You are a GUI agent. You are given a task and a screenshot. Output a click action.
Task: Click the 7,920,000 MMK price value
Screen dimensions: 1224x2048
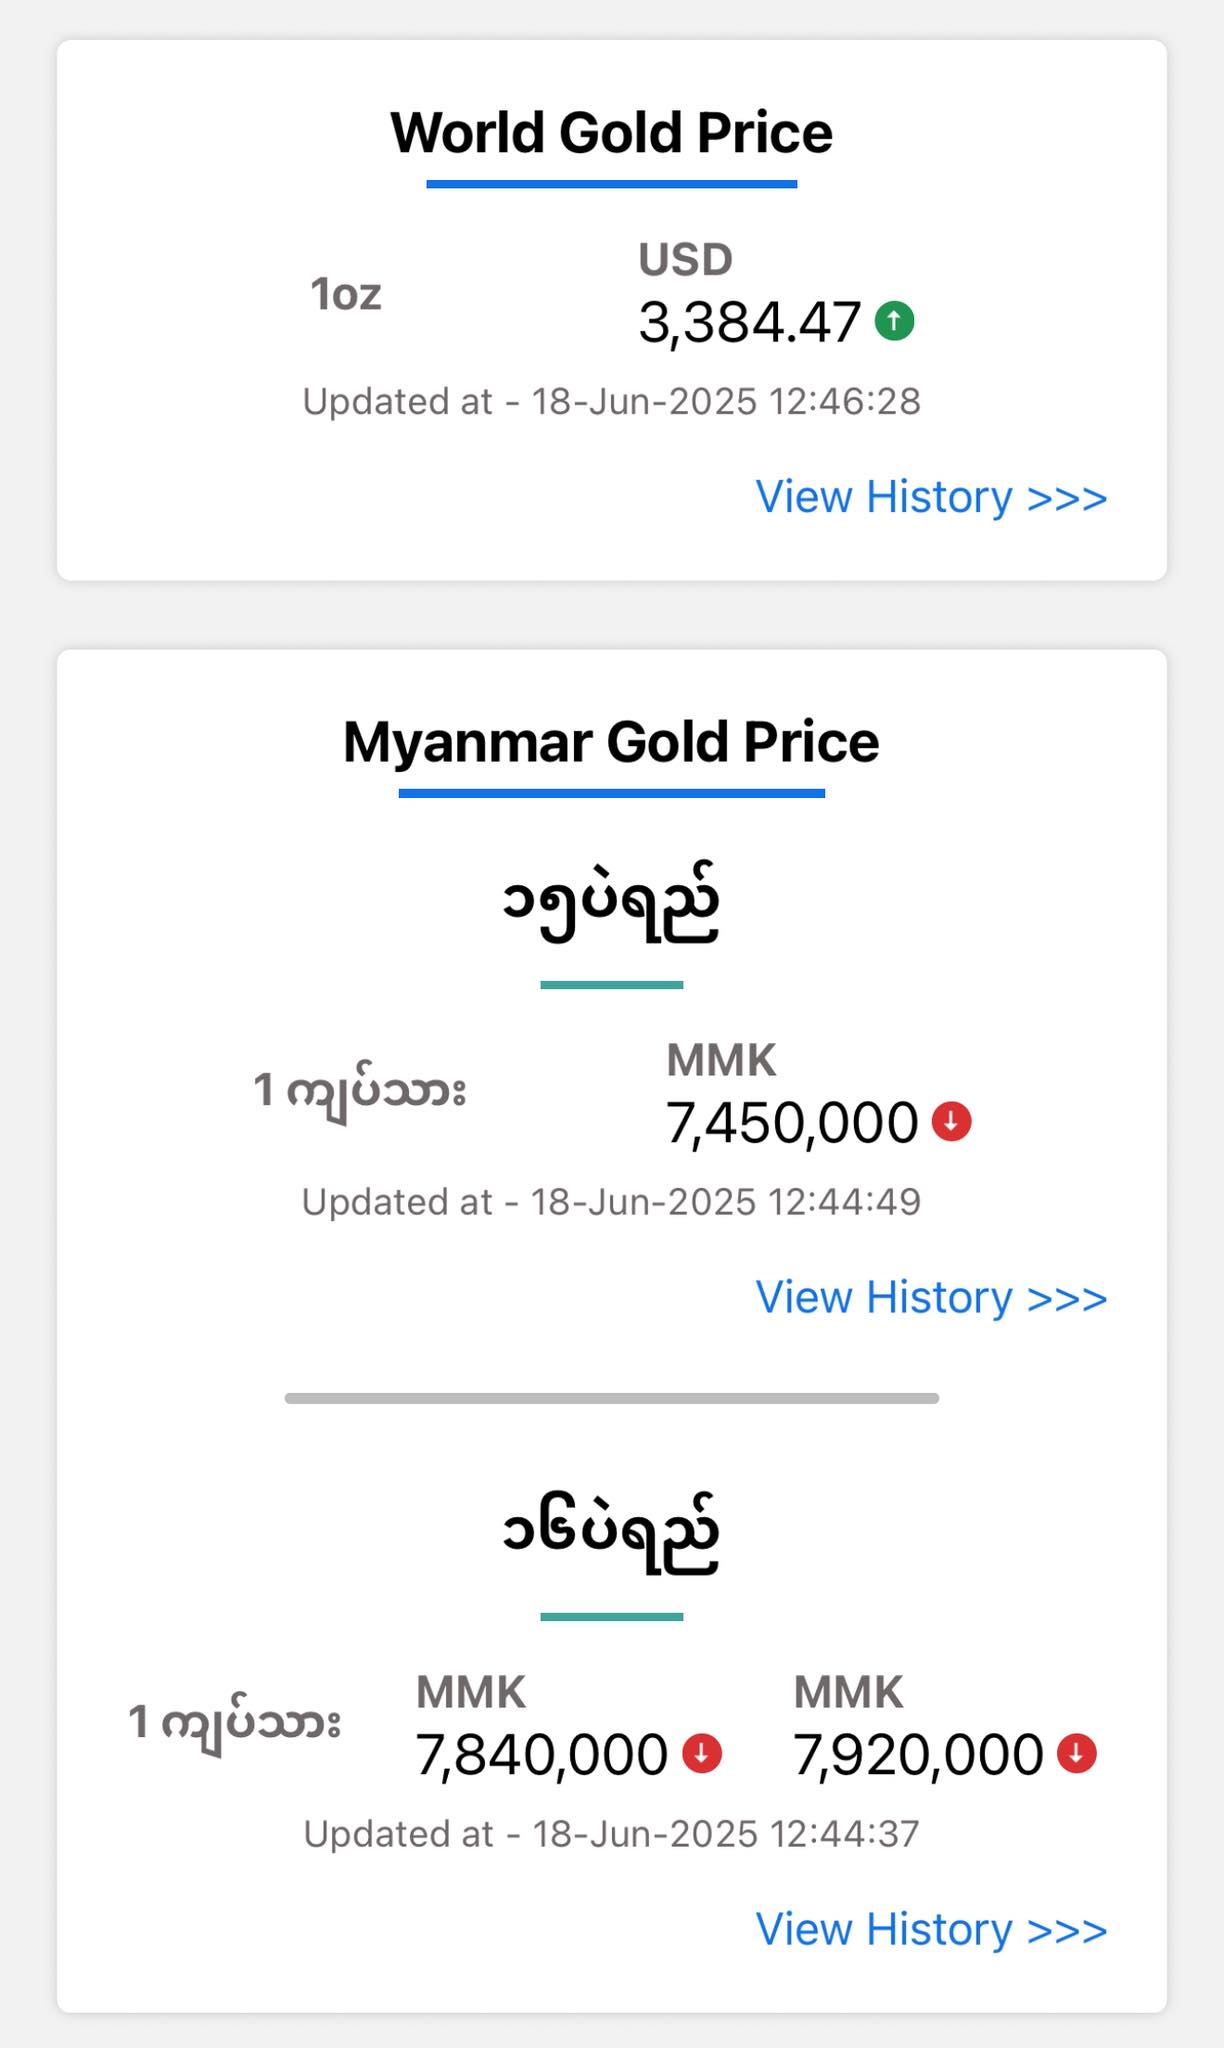pyautogui.click(x=918, y=1755)
